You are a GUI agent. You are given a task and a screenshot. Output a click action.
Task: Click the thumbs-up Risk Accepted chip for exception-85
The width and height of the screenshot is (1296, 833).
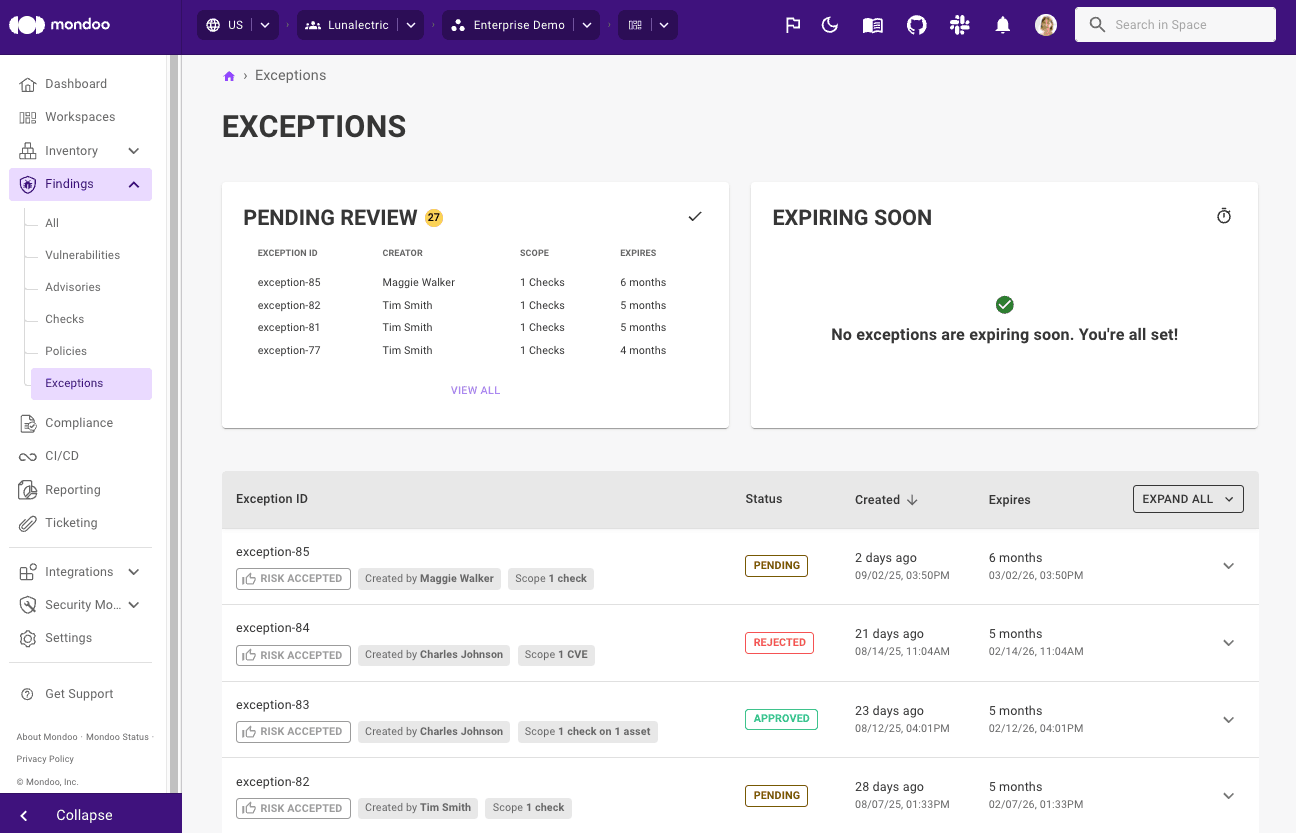(293, 578)
